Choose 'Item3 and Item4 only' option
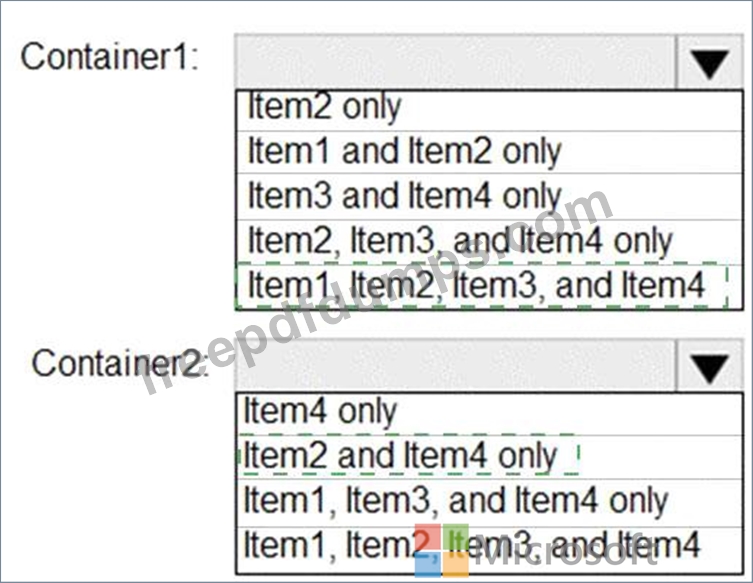Image resolution: width=753 pixels, height=583 pixels. tap(489, 196)
